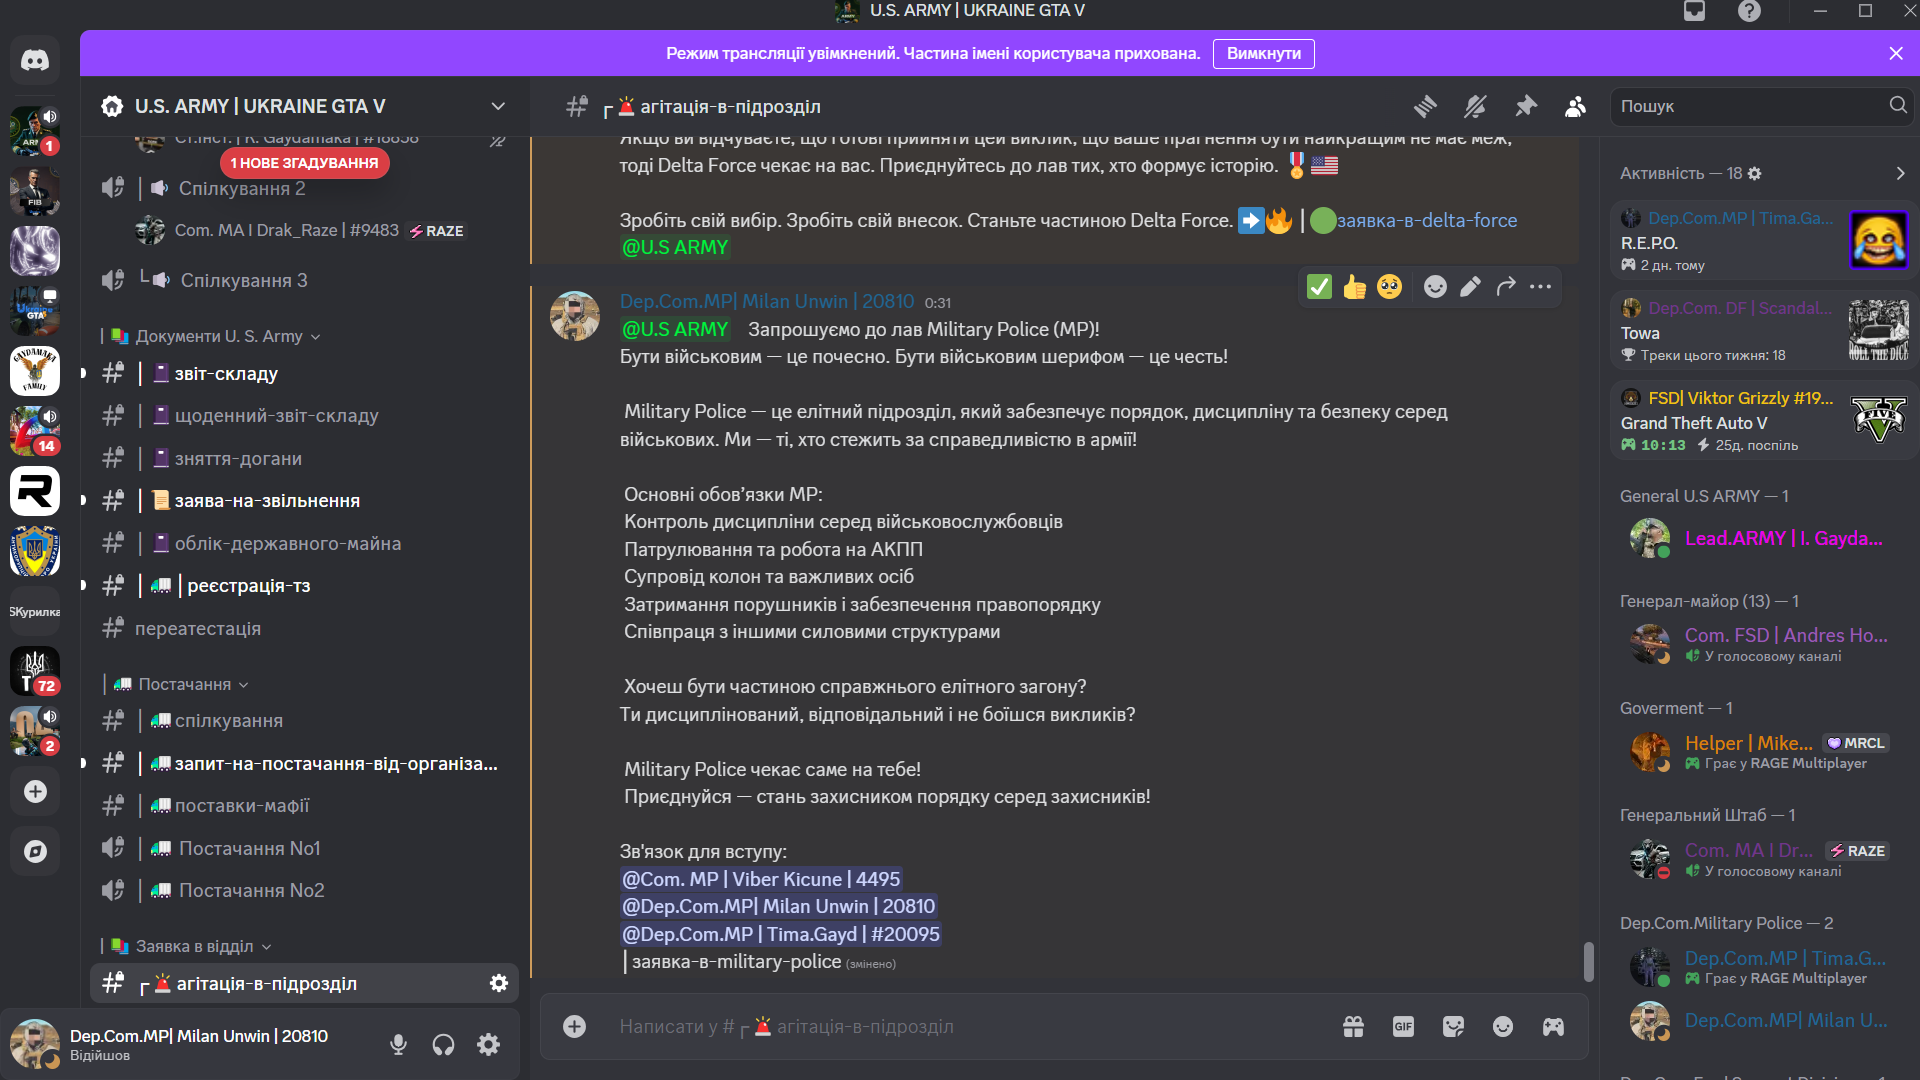The height and width of the screenshot is (1080, 1920).
Task: Open the activities game controller
Action: coord(1553,1026)
